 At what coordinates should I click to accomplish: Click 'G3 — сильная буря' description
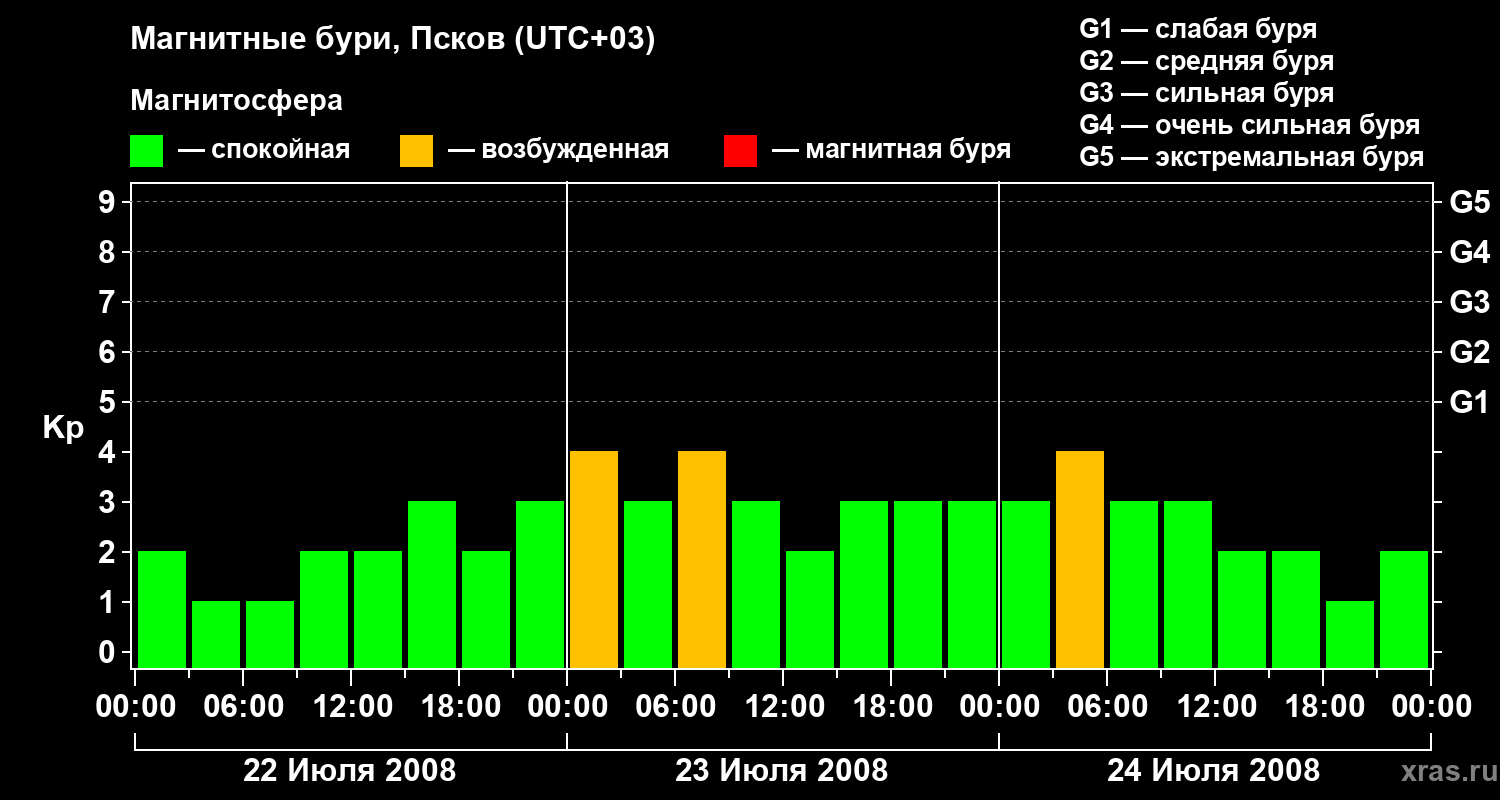tap(1206, 92)
